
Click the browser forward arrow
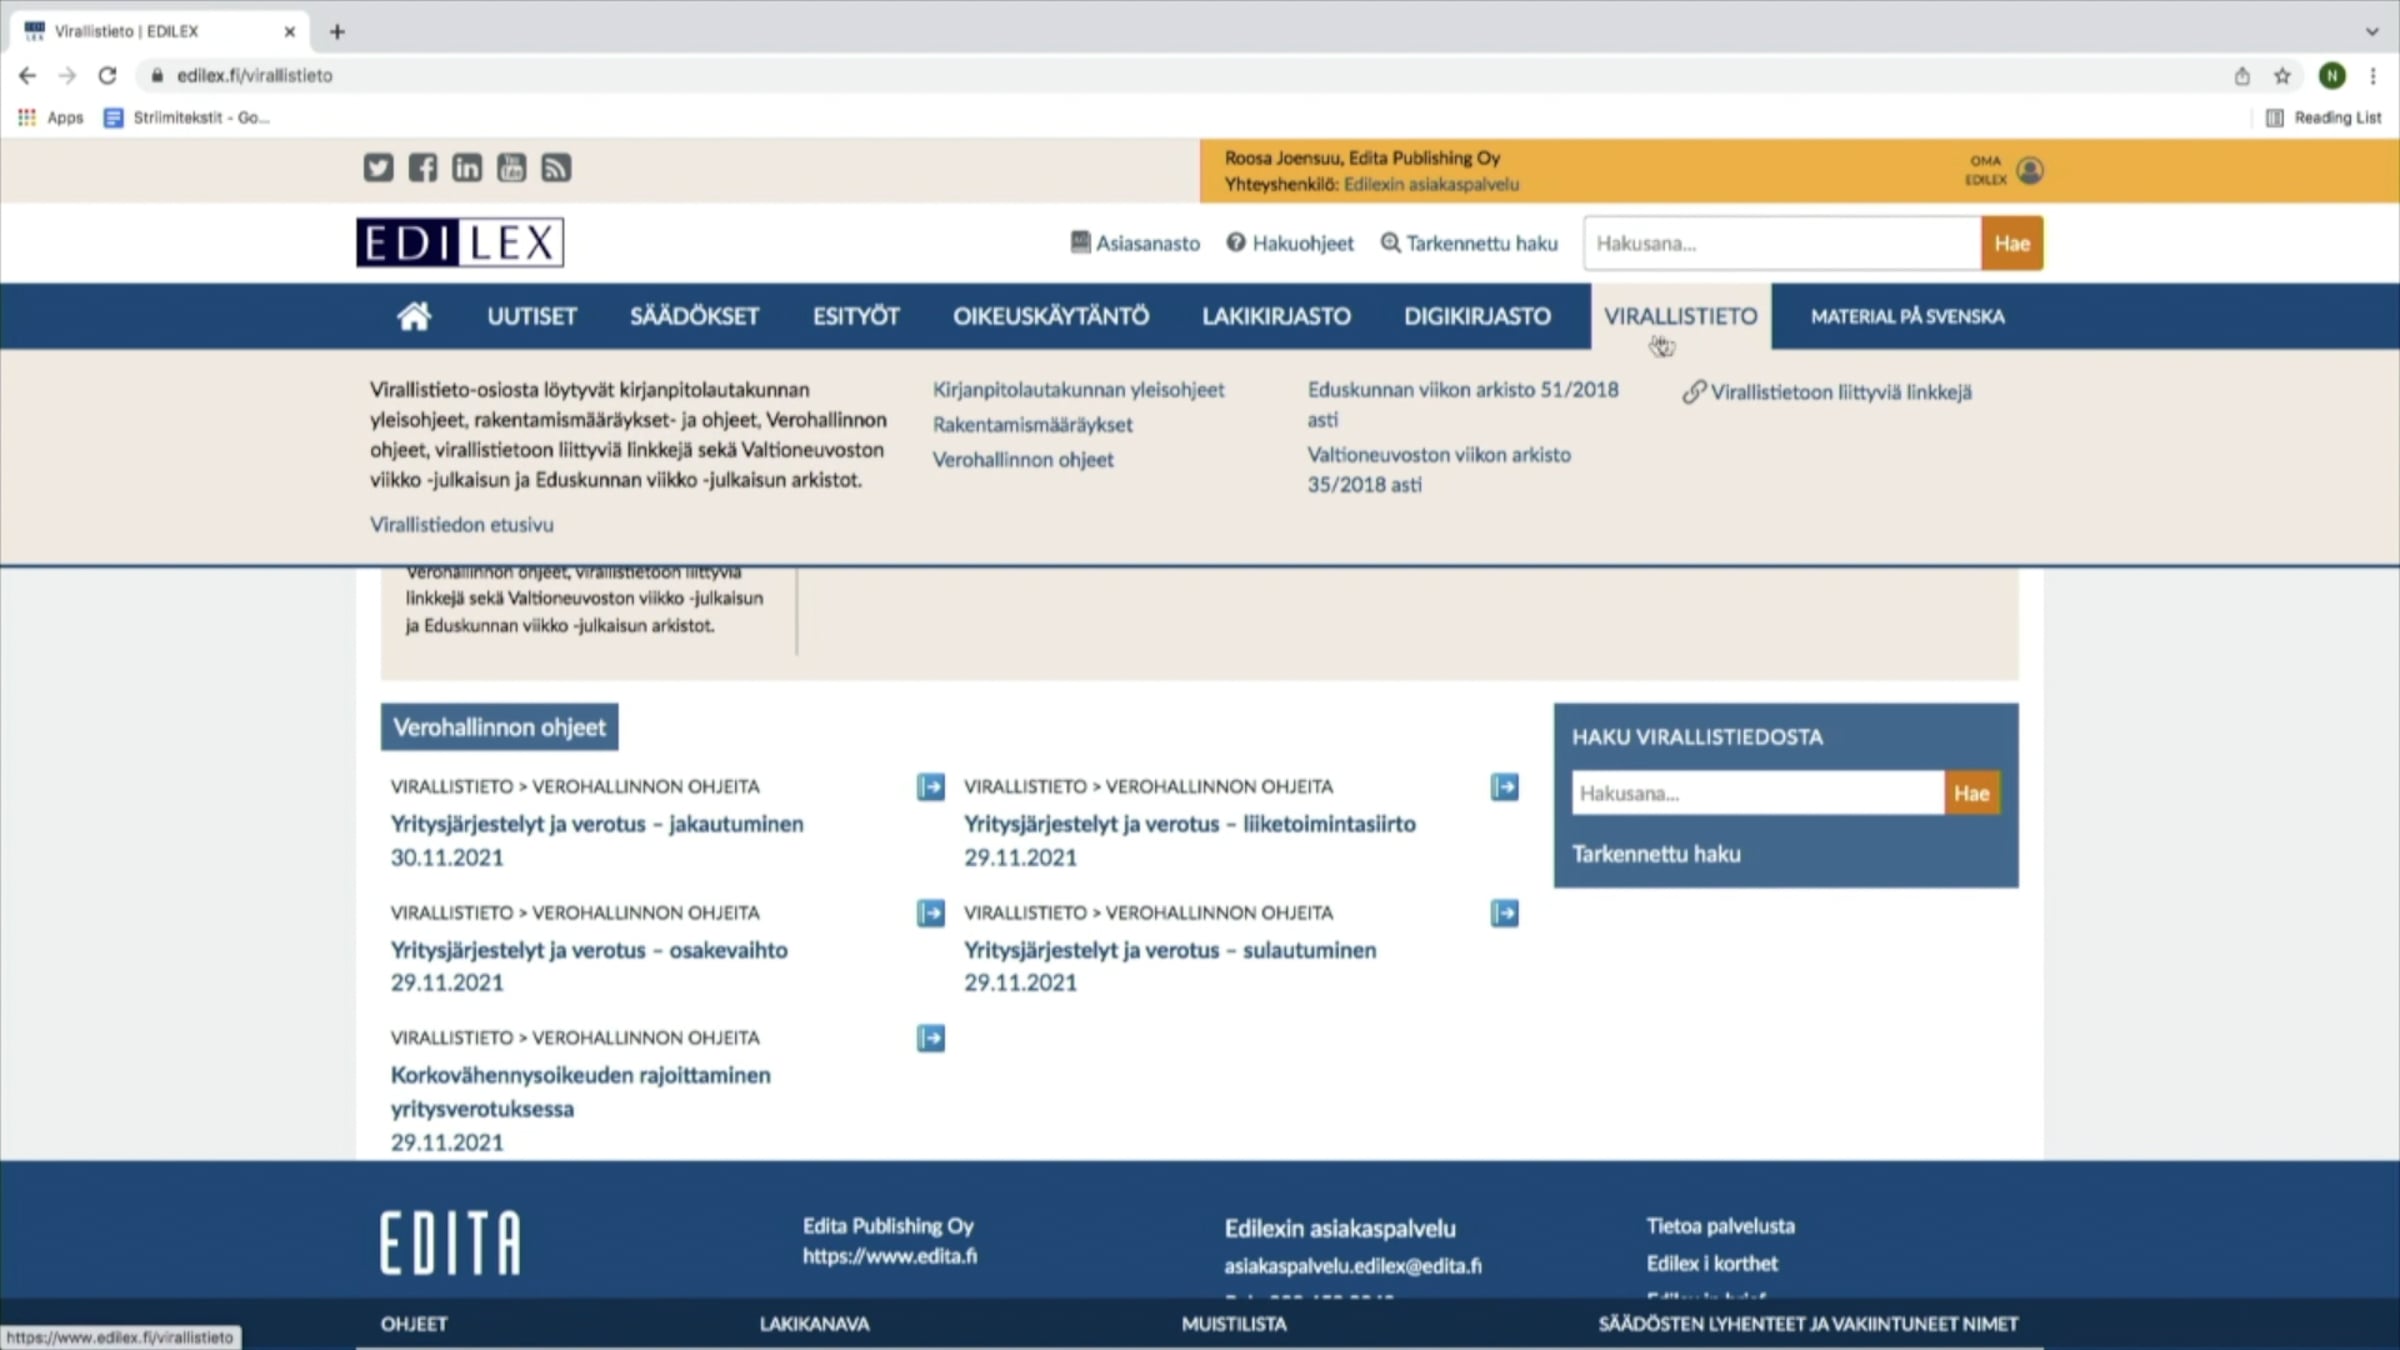pos(67,75)
